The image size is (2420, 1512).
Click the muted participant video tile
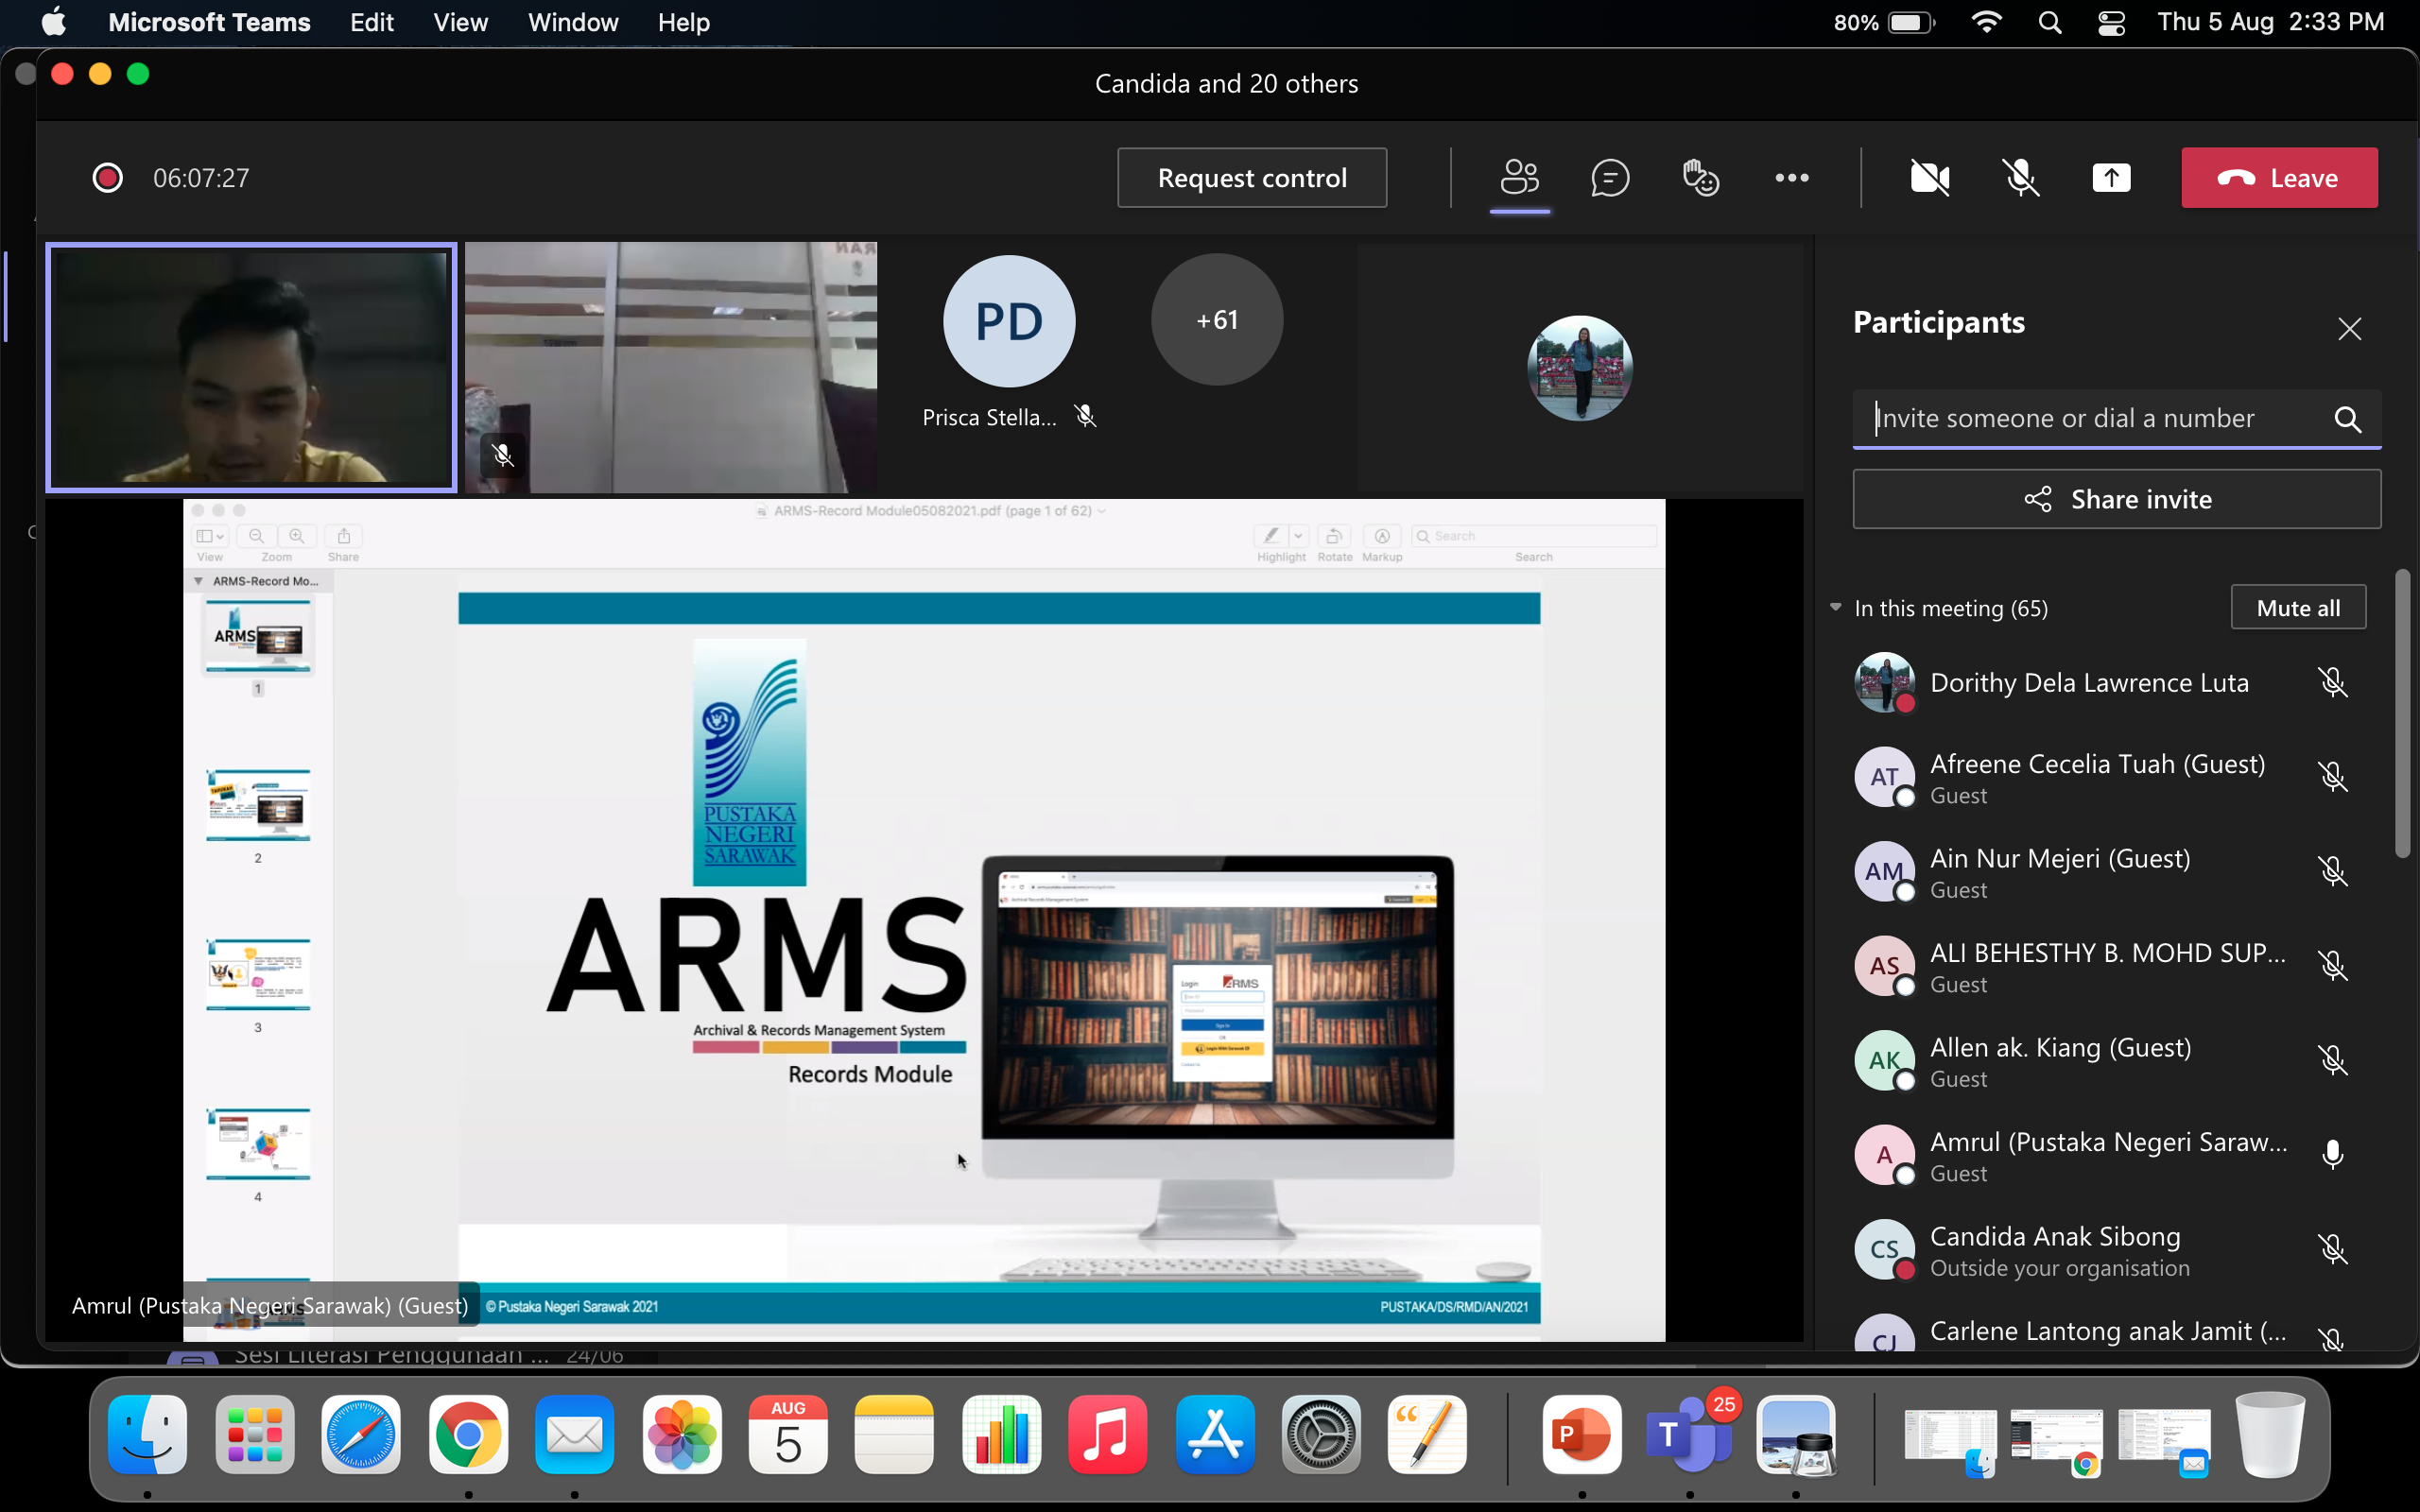click(670, 367)
